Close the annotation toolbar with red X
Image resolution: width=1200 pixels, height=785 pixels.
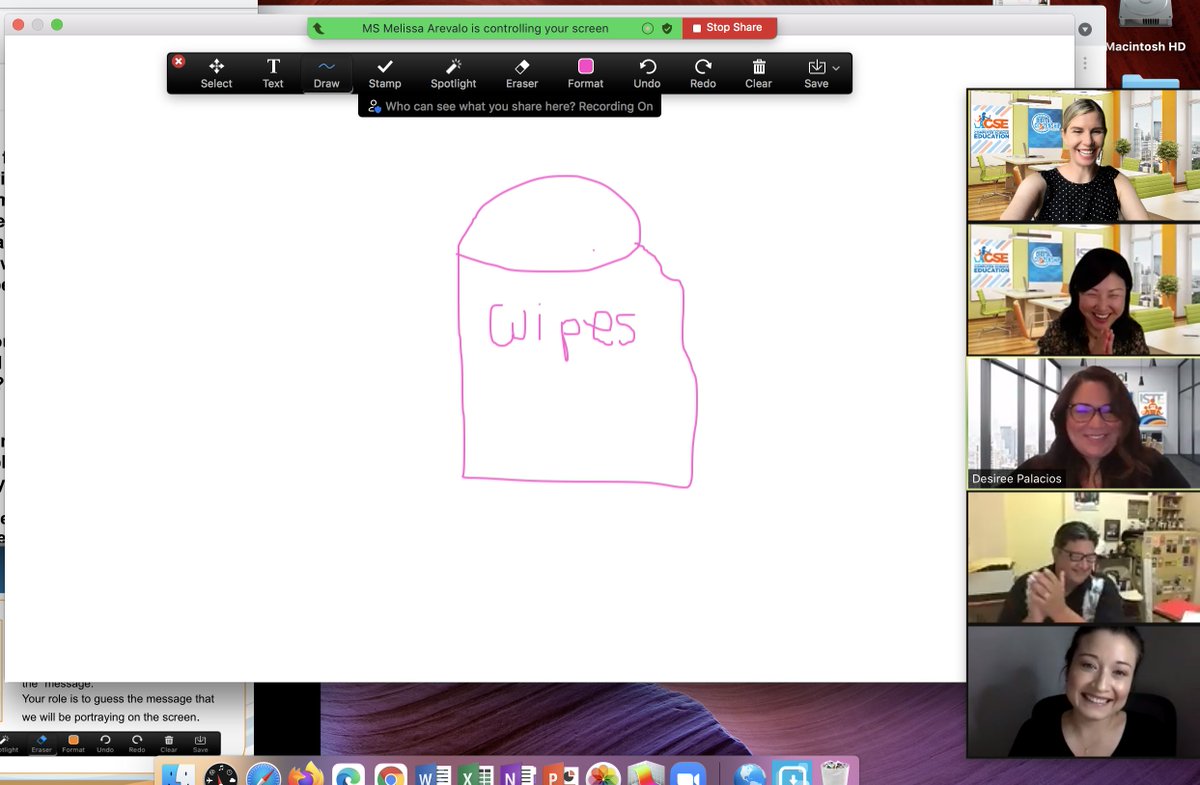[x=178, y=61]
